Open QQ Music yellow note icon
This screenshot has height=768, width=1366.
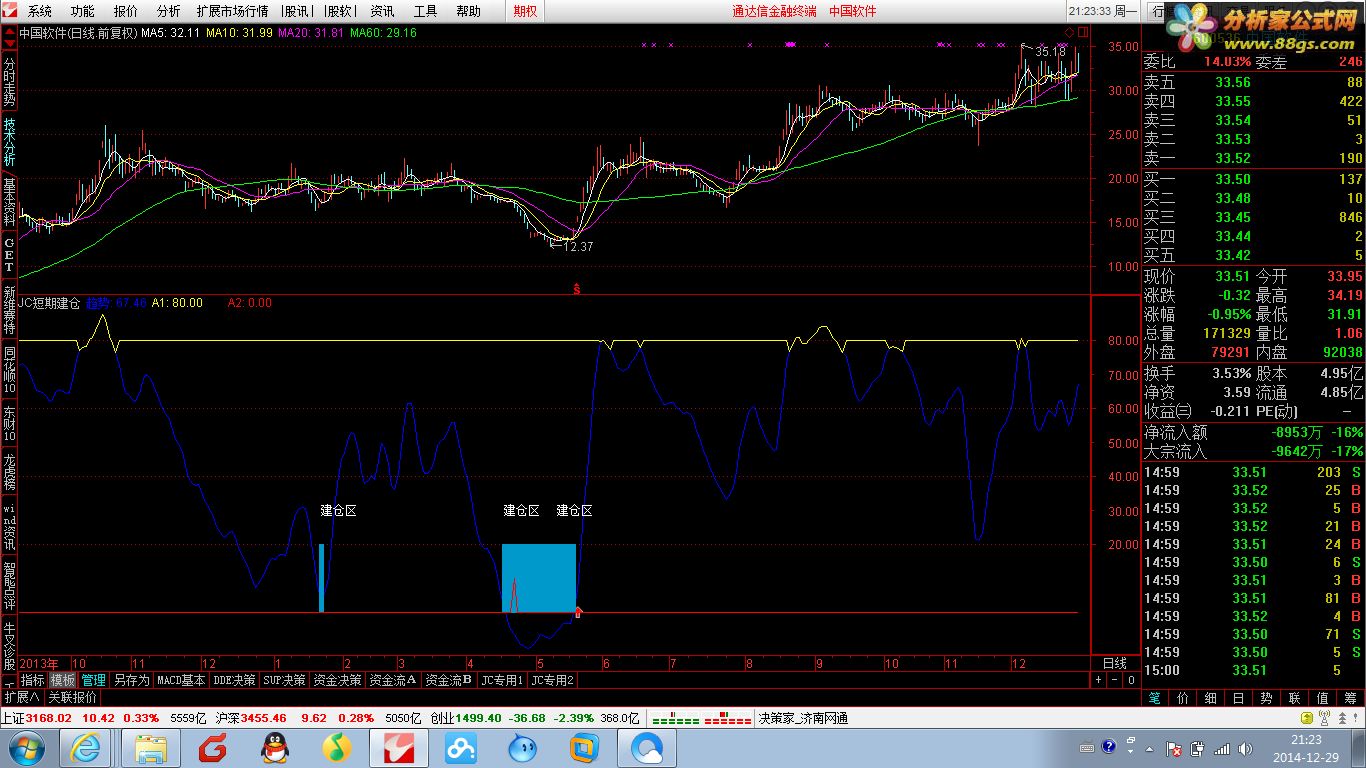click(x=337, y=748)
